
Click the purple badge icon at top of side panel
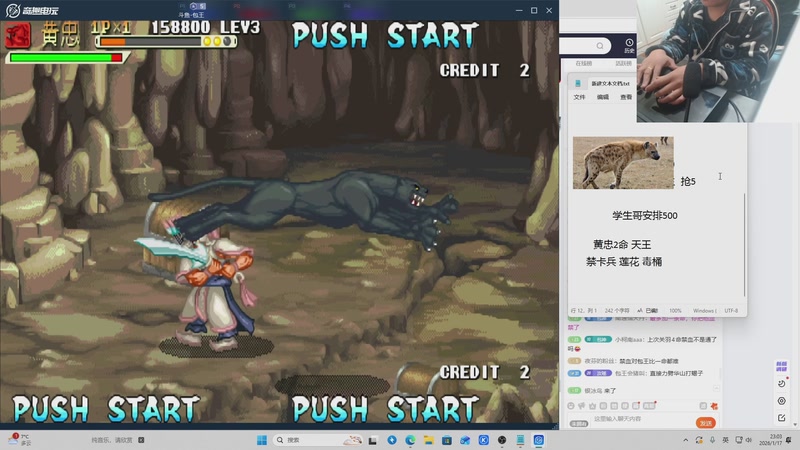click(x=782, y=366)
